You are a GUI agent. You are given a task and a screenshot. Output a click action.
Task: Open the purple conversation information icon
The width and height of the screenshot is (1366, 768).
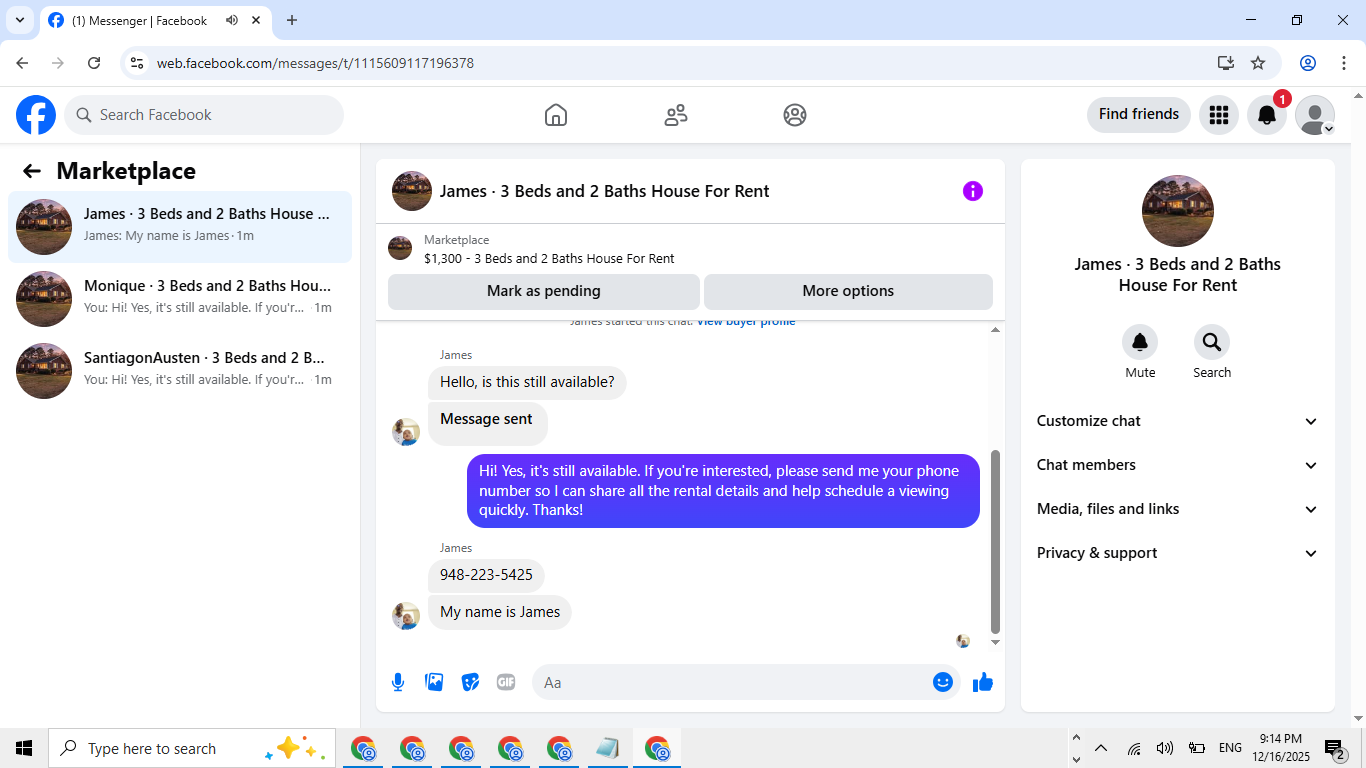(x=973, y=191)
